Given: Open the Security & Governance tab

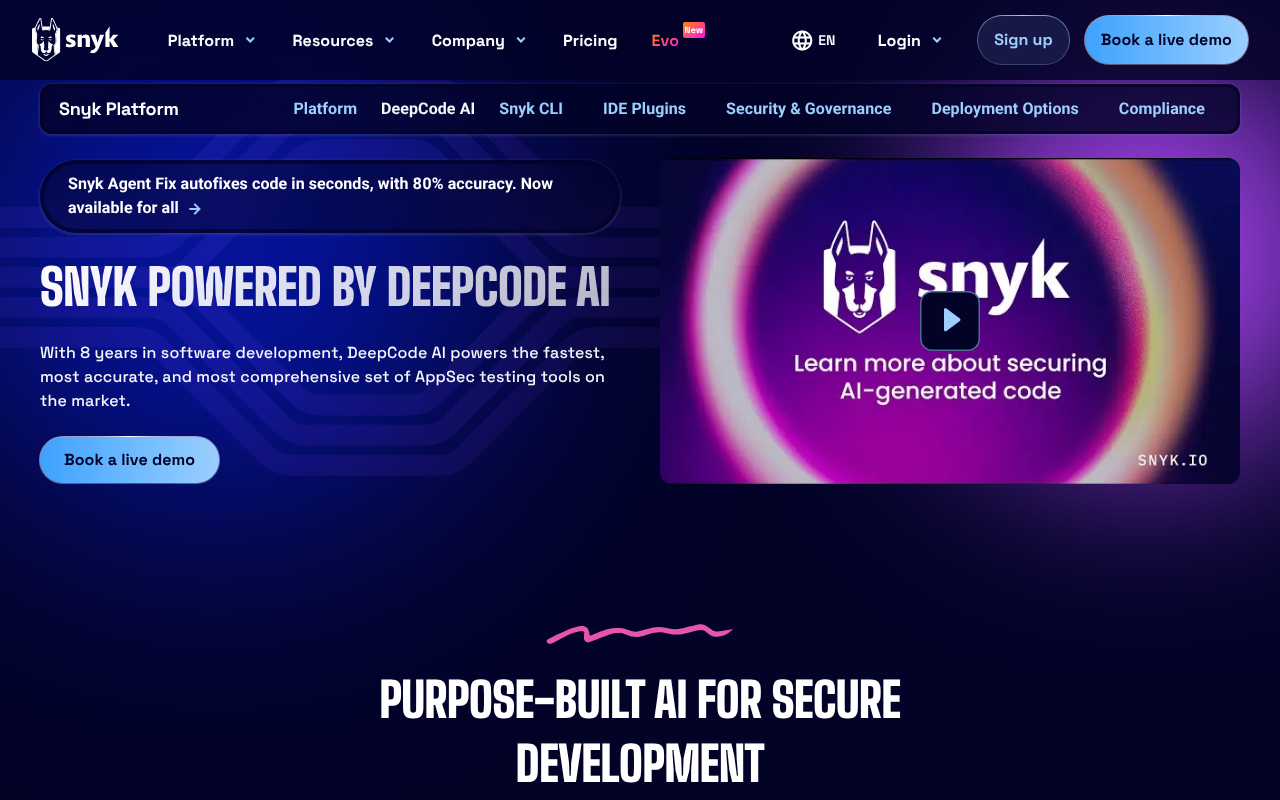Looking at the screenshot, I should (808, 109).
